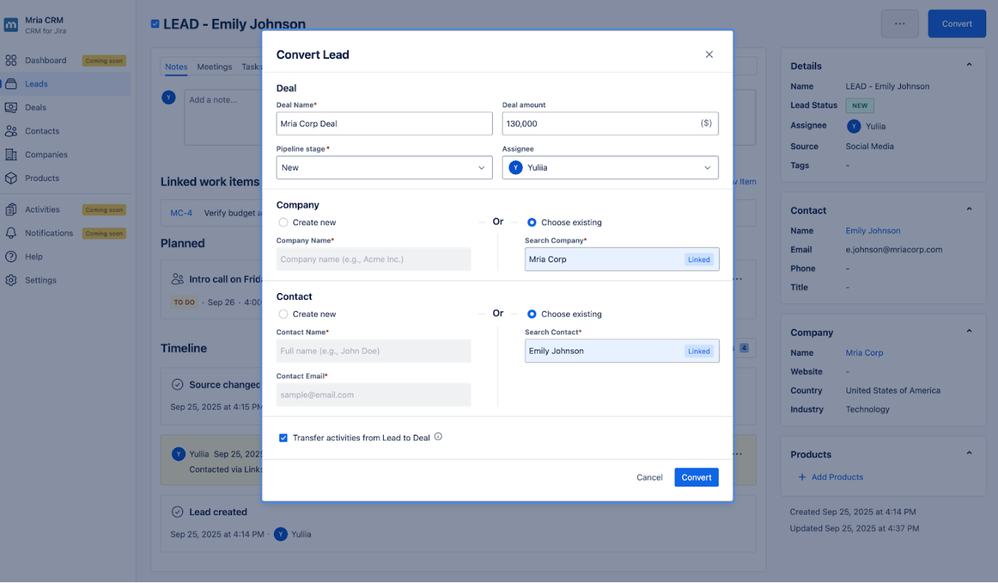This screenshot has width=998, height=583.
Task: Open the three-dots more options button
Action: 899,24
